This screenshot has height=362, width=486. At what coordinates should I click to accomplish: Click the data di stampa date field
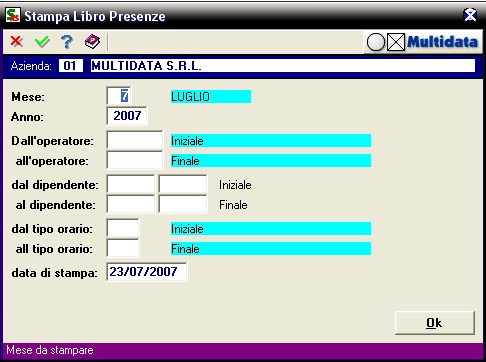(147, 272)
